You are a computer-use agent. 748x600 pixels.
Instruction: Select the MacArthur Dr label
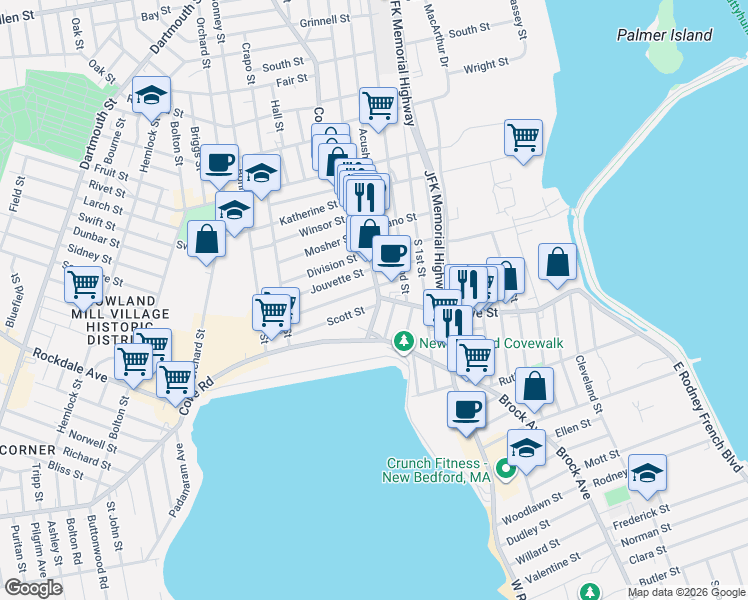pos(436,36)
